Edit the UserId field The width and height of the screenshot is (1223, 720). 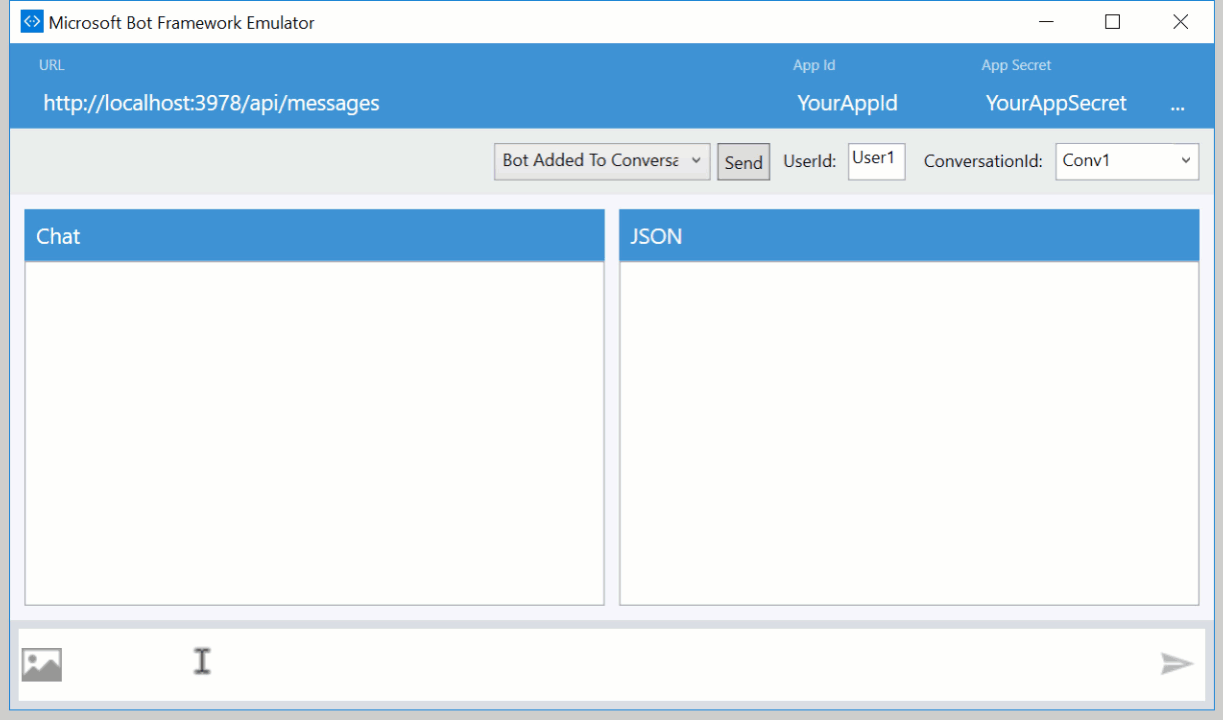point(877,161)
